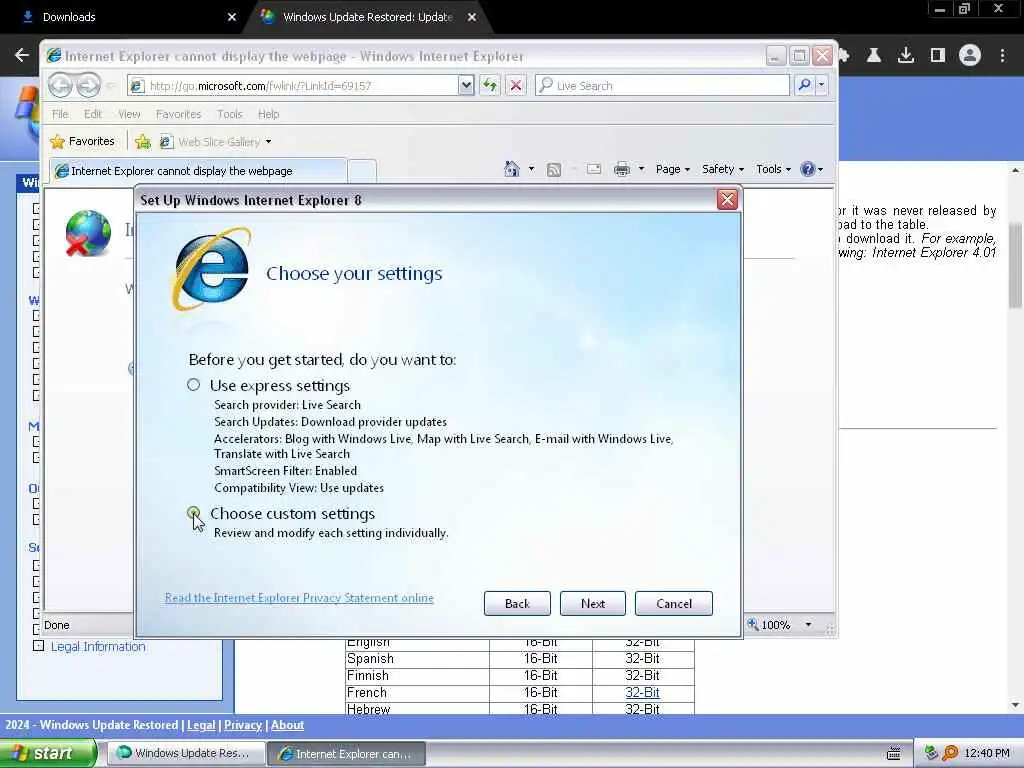Open the Page dropdown in command bar
Viewport: 1024px width, 768px height.
[673, 169]
